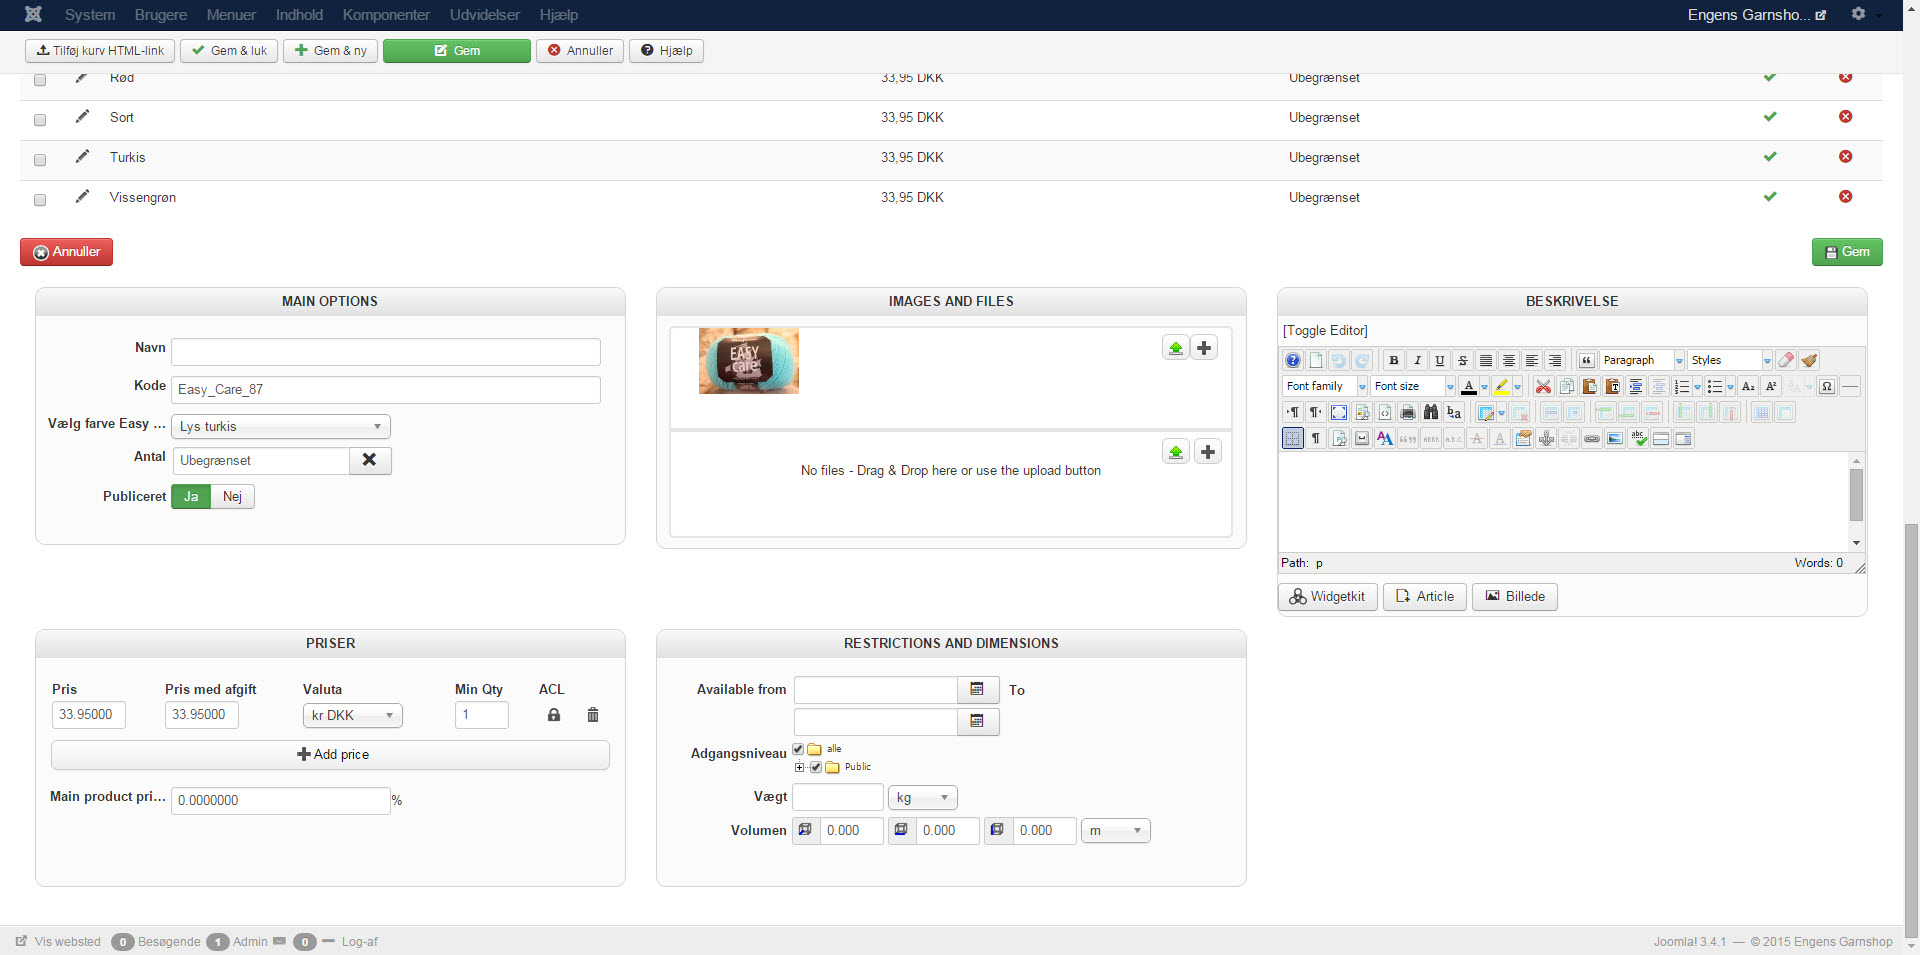Click the Gem & luk button
1920x955 pixels.
229,51
